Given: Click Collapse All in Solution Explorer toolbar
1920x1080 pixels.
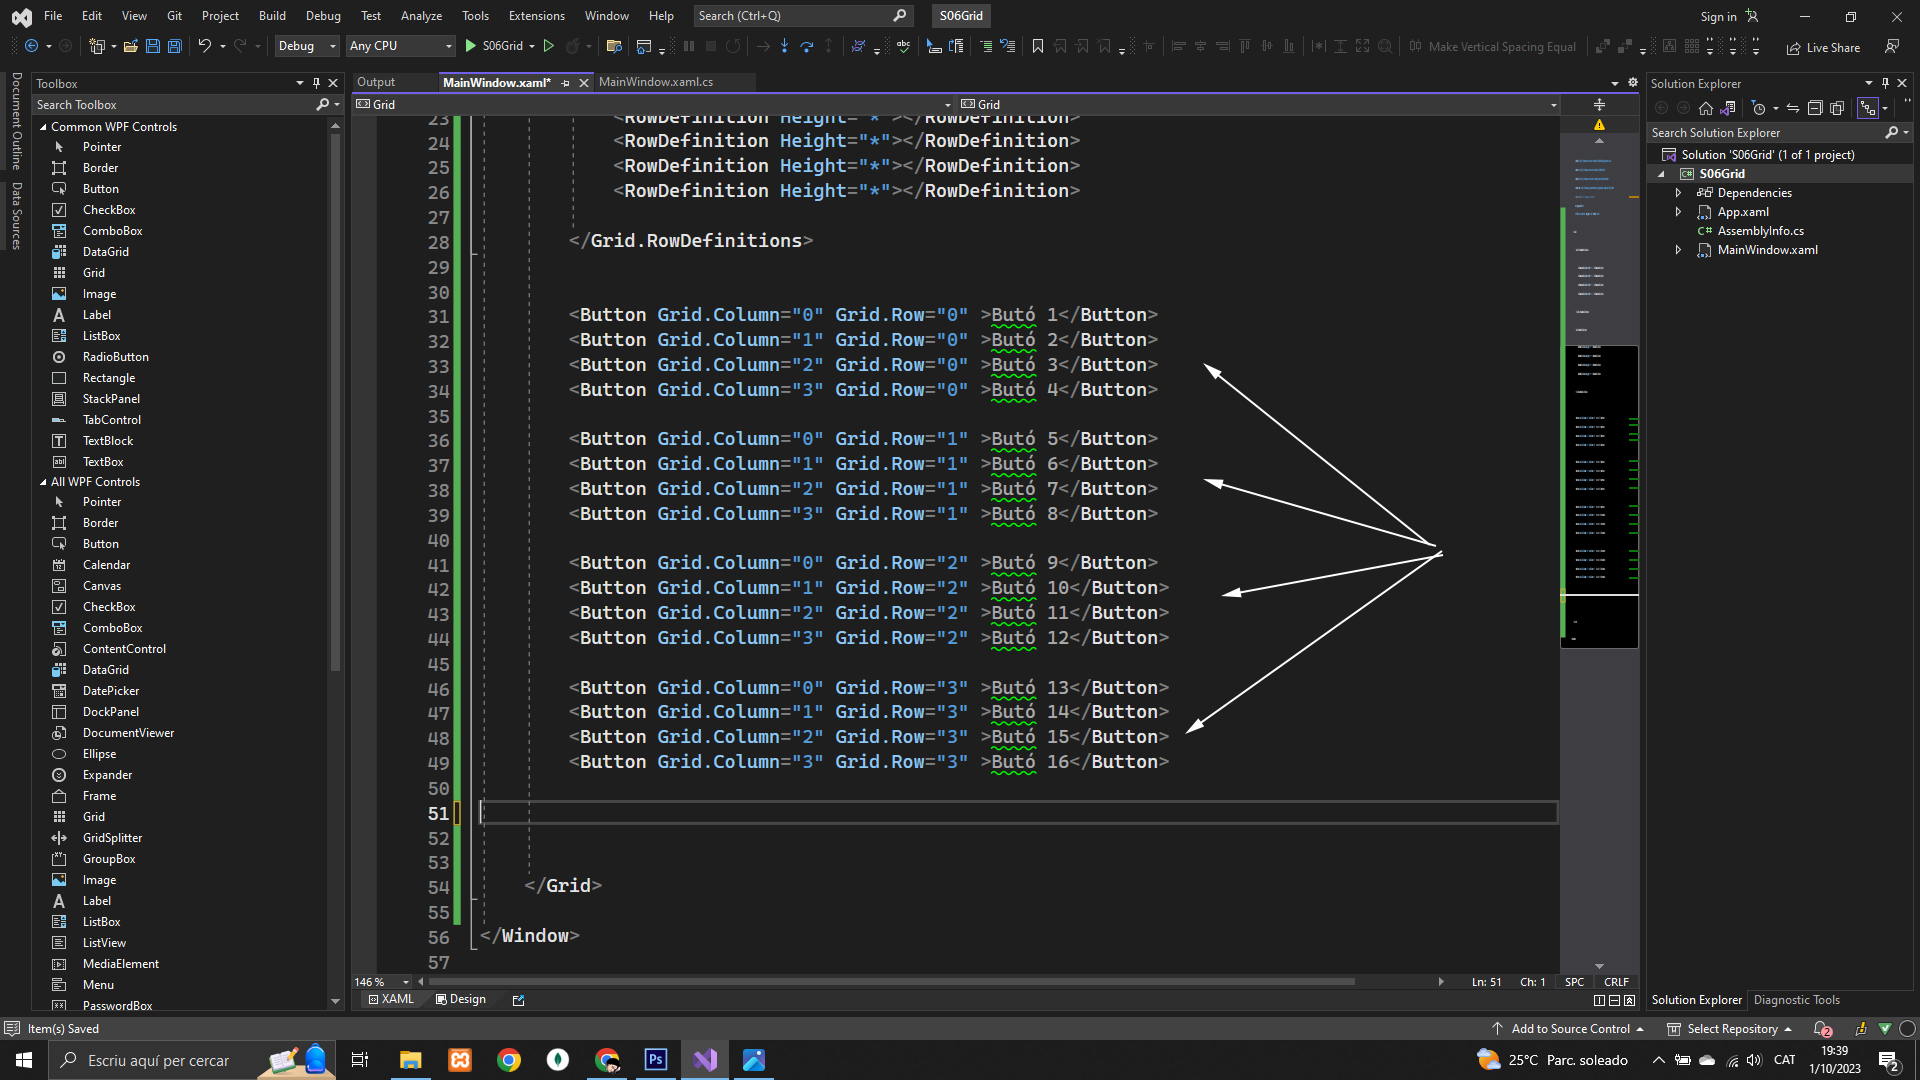Looking at the screenshot, I should (x=1815, y=108).
